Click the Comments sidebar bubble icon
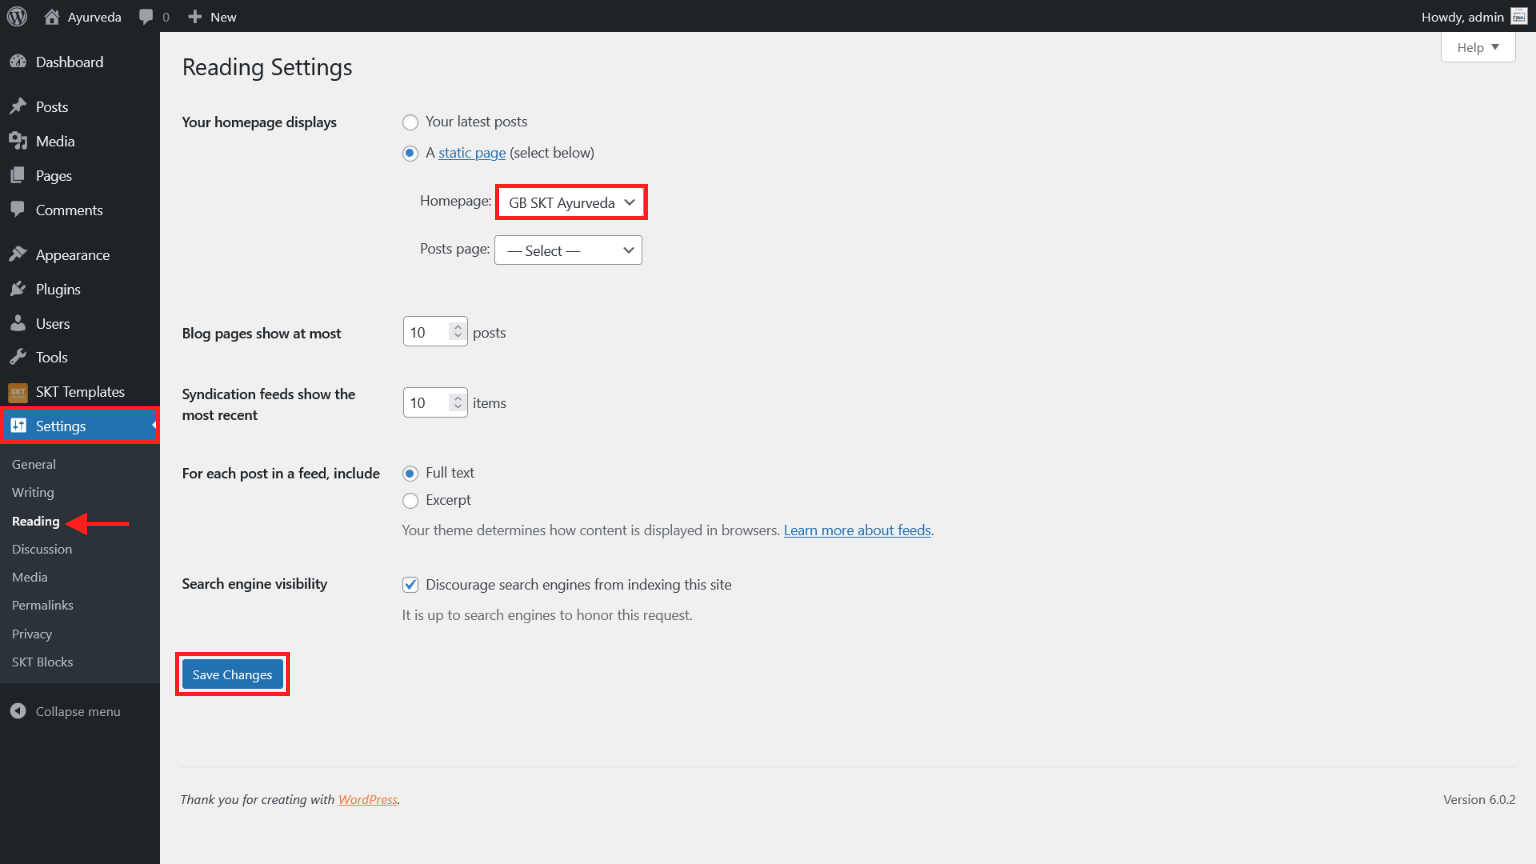The width and height of the screenshot is (1536, 864). click(x=18, y=210)
